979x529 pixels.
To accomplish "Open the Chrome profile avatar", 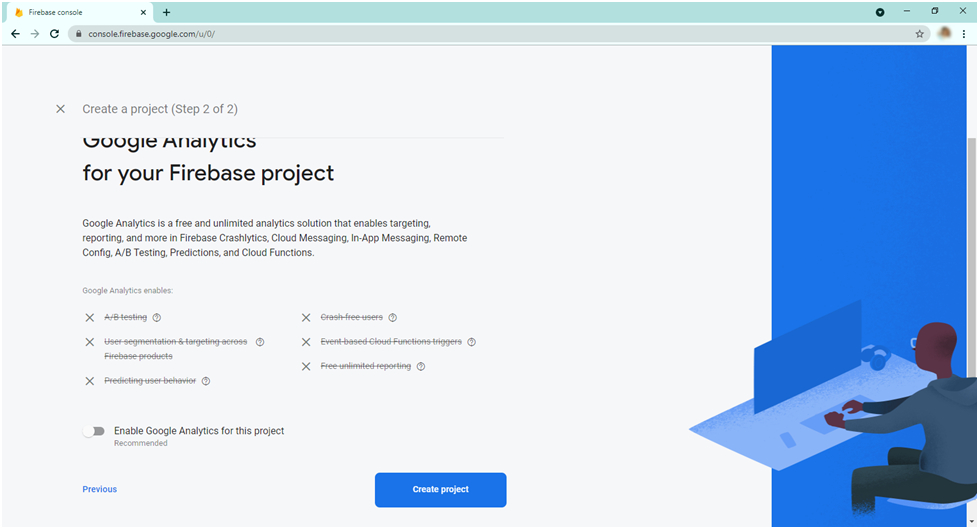I will click(x=945, y=33).
